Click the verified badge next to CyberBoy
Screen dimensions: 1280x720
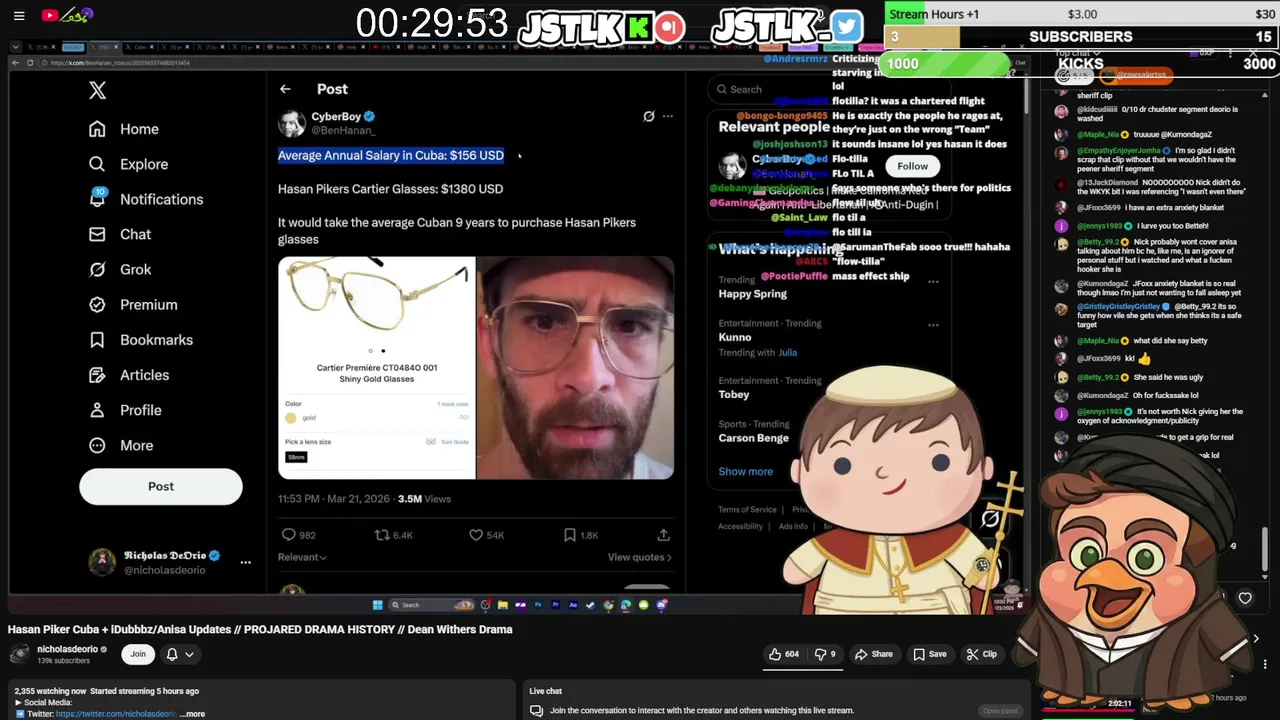[x=369, y=117]
